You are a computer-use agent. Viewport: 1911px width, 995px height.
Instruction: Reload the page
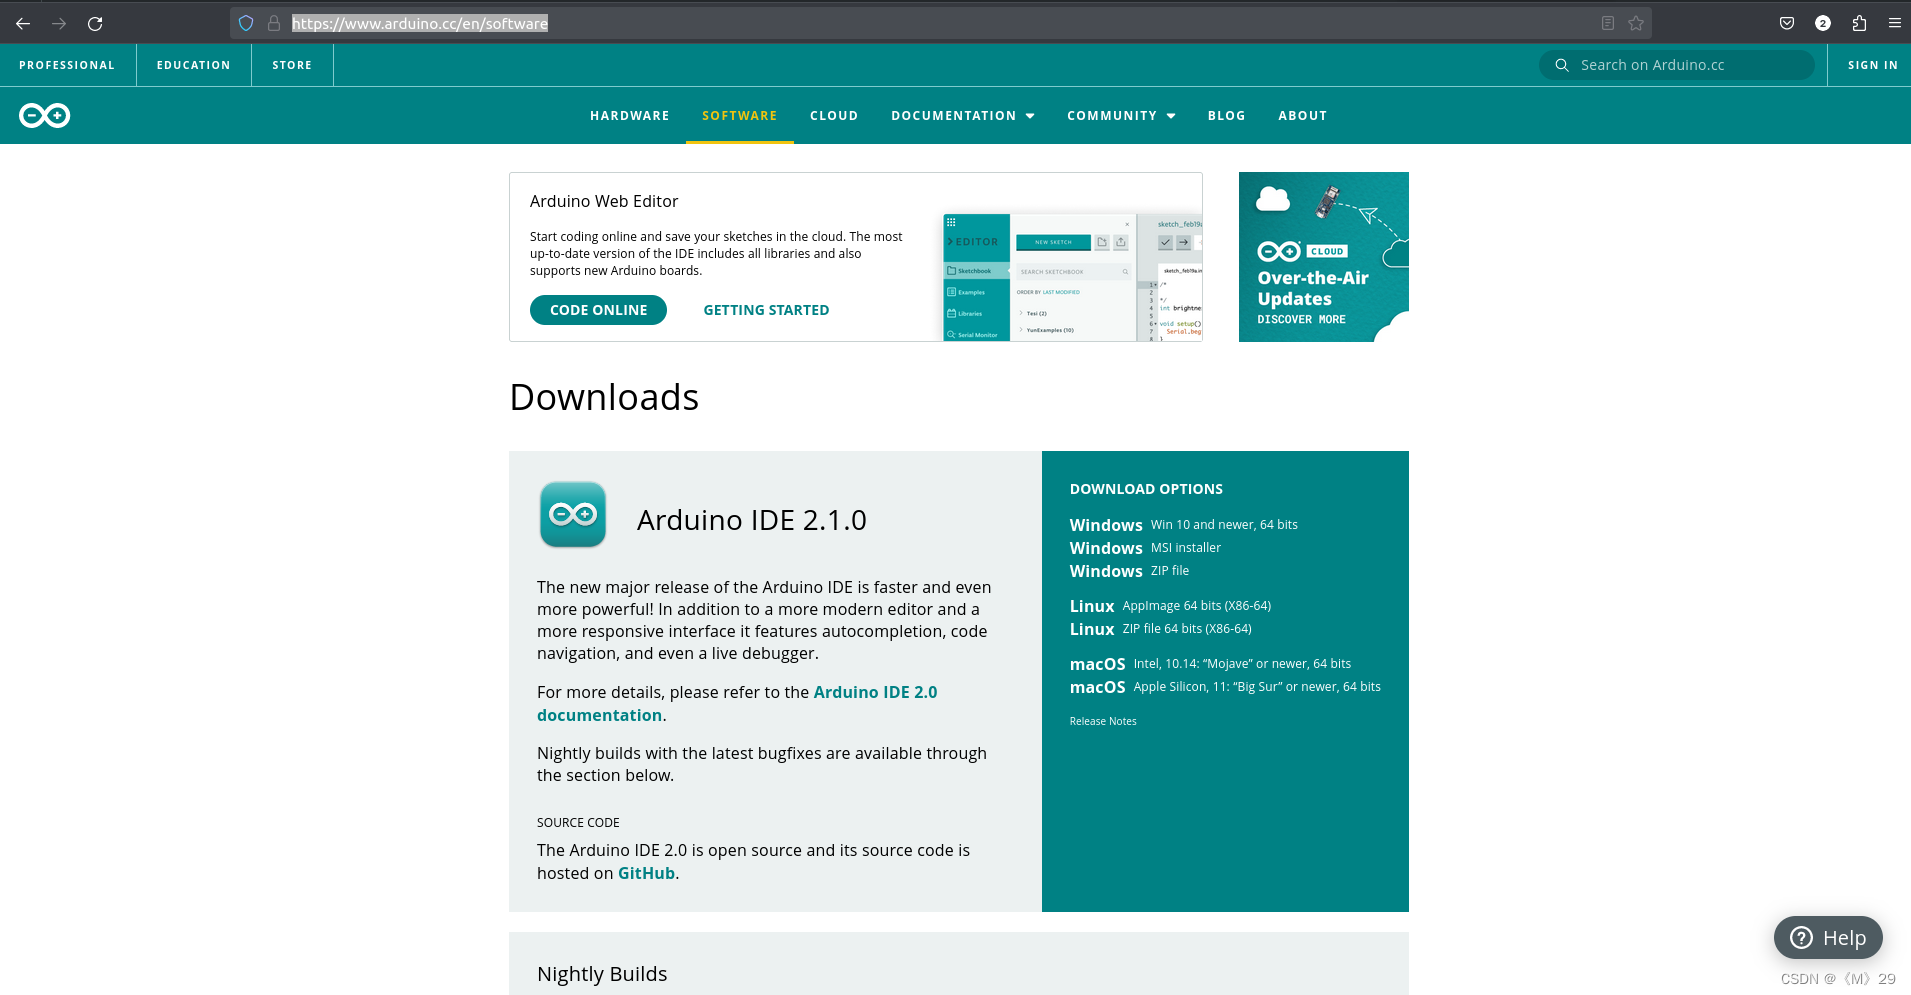coord(95,22)
